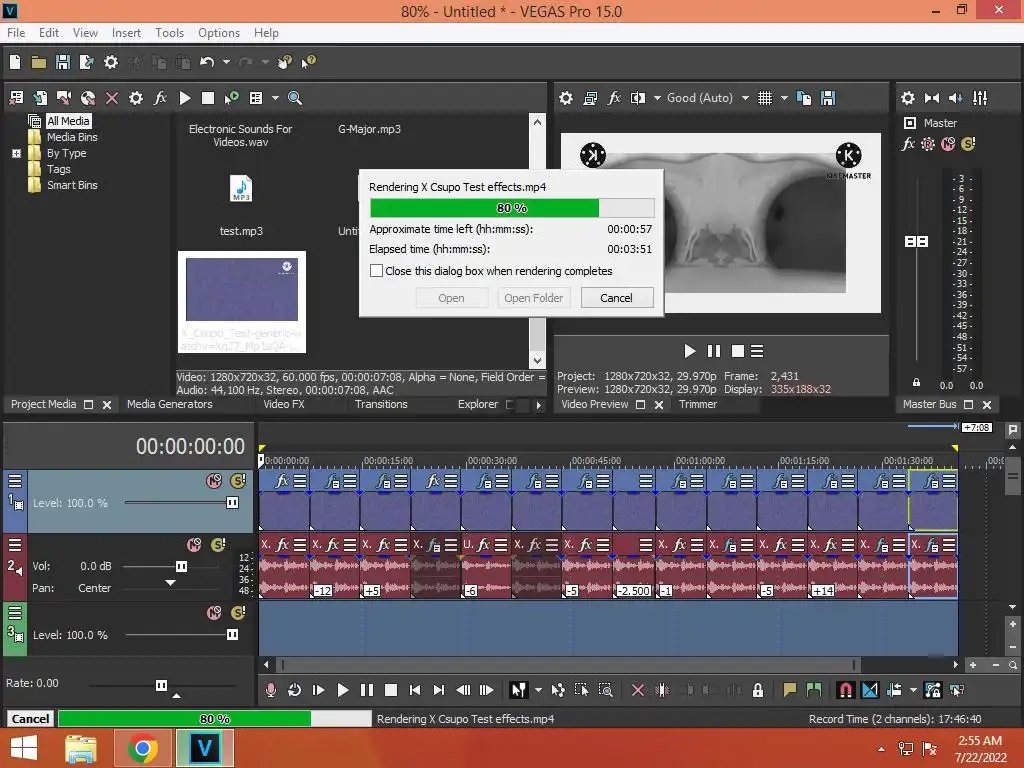The height and width of the screenshot is (768, 1024).
Task: Toggle Solo on audio track 2
Action: click(218, 545)
